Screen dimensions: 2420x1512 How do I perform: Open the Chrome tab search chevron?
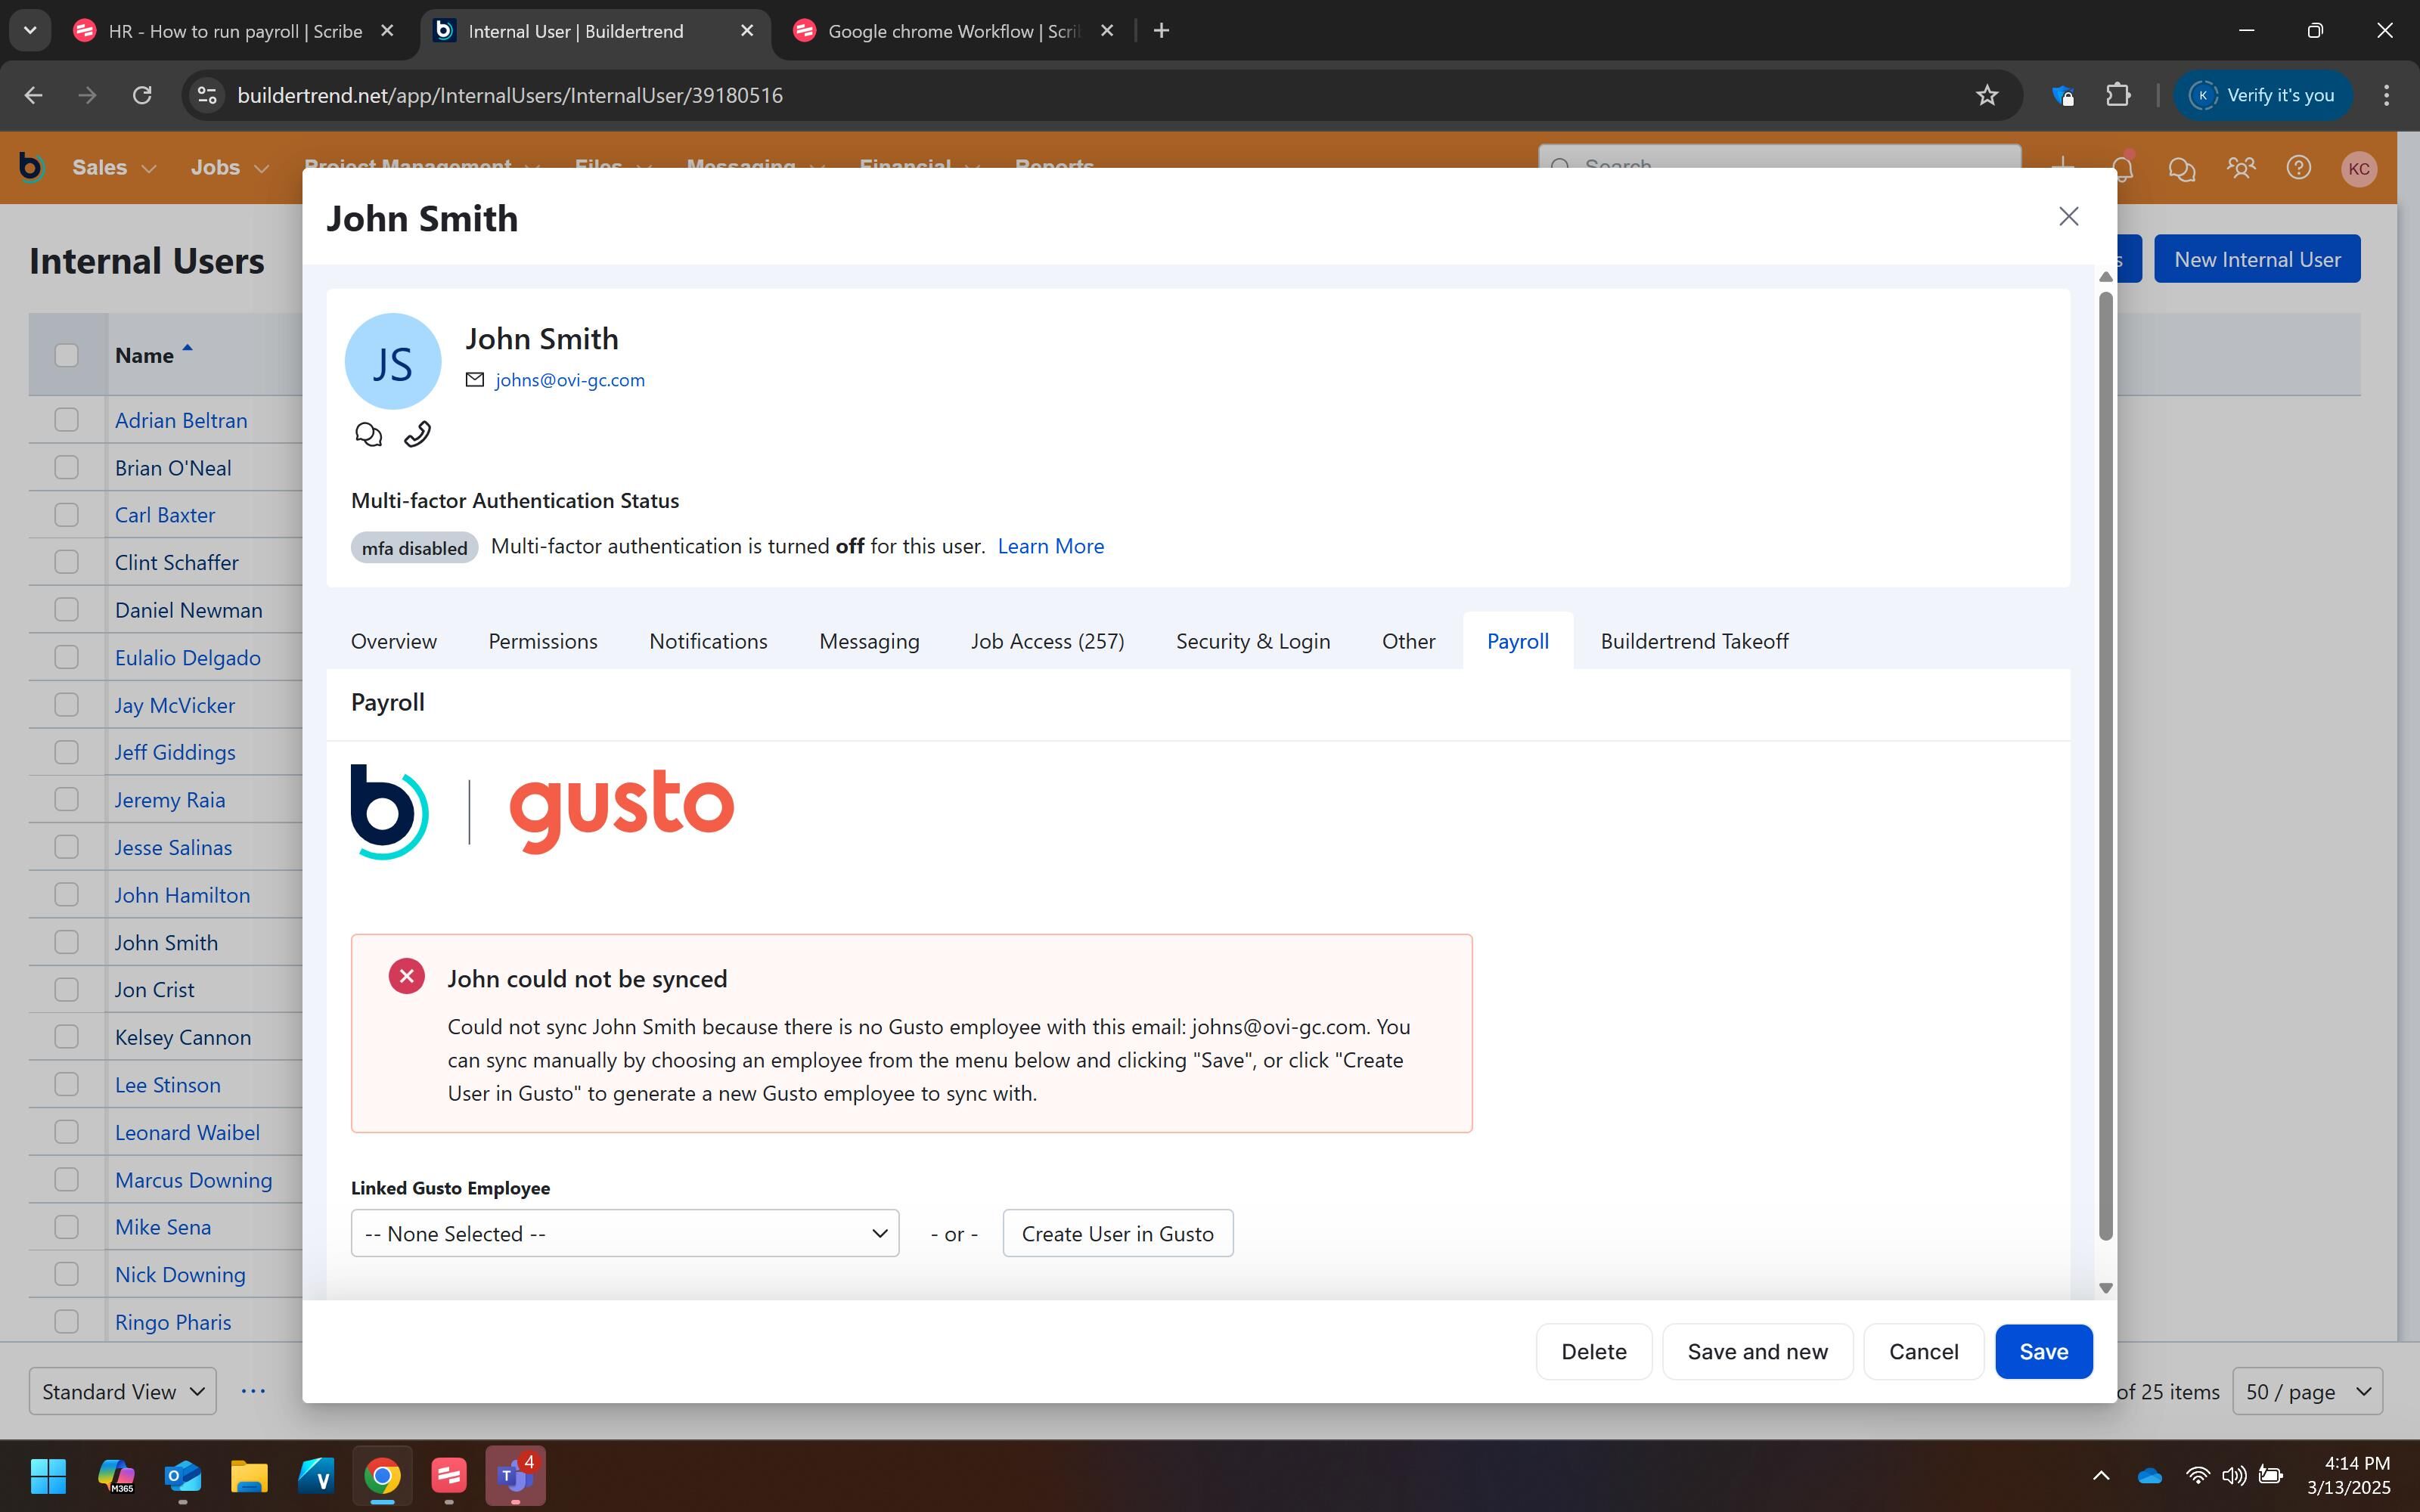pyautogui.click(x=30, y=31)
